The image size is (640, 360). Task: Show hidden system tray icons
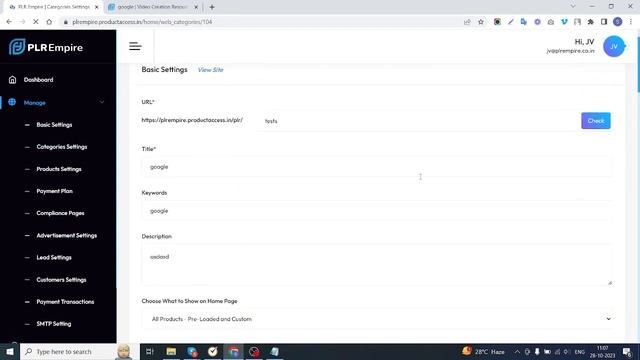pos(517,351)
